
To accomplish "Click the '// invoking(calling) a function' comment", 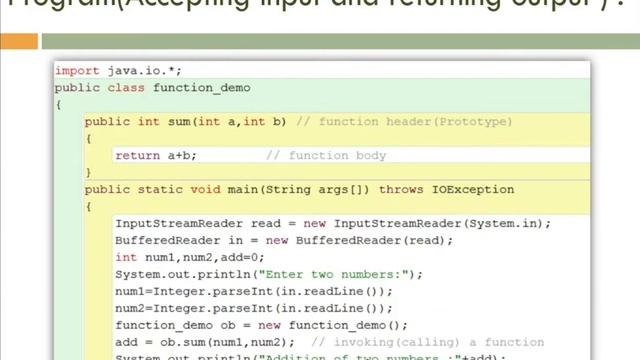I will tap(428, 342).
